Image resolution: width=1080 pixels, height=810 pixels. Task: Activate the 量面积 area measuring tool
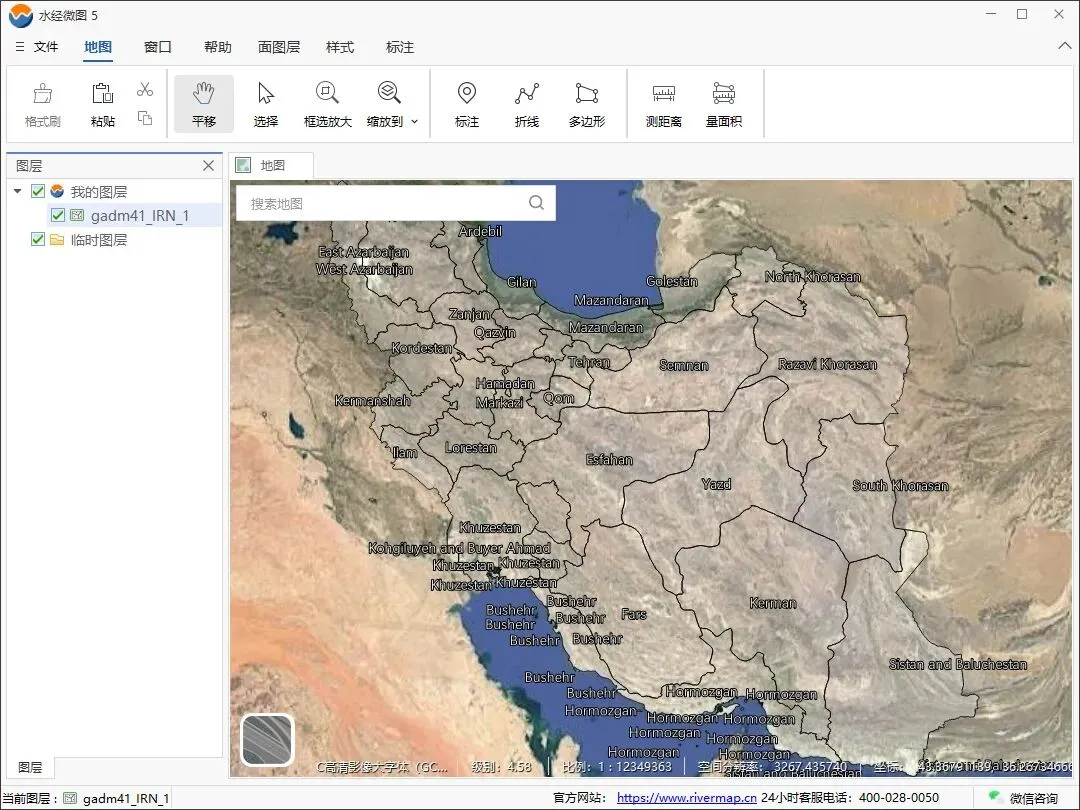pyautogui.click(x=724, y=105)
